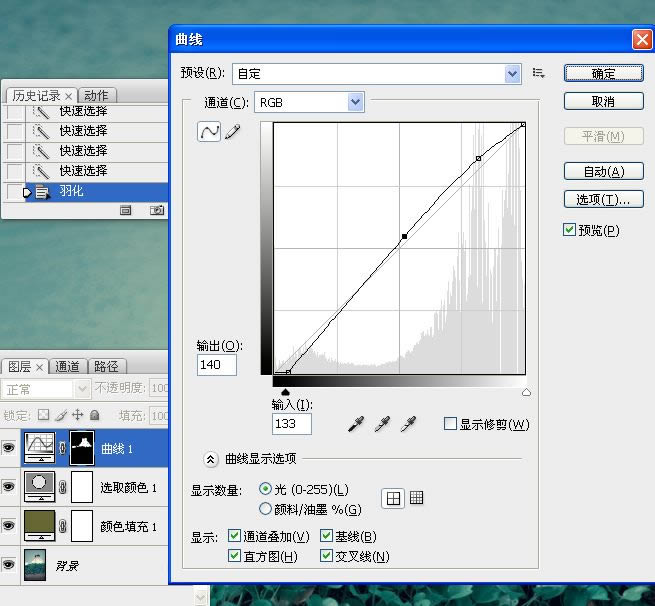
Task: Open preset options menu icon
Action: coord(539,73)
